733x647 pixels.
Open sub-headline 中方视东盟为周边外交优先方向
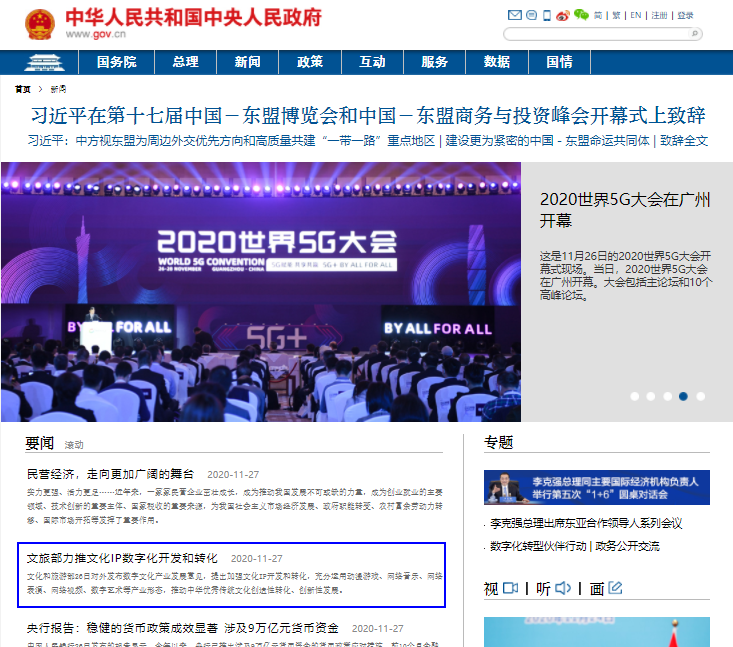[231, 141]
